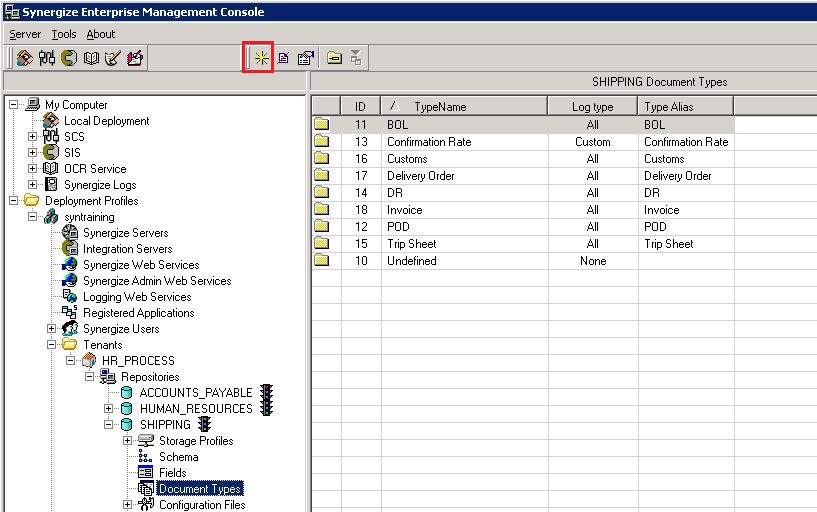The width and height of the screenshot is (817, 512).
Task: Click the SIS round toolbar icon
Action: (69, 58)
